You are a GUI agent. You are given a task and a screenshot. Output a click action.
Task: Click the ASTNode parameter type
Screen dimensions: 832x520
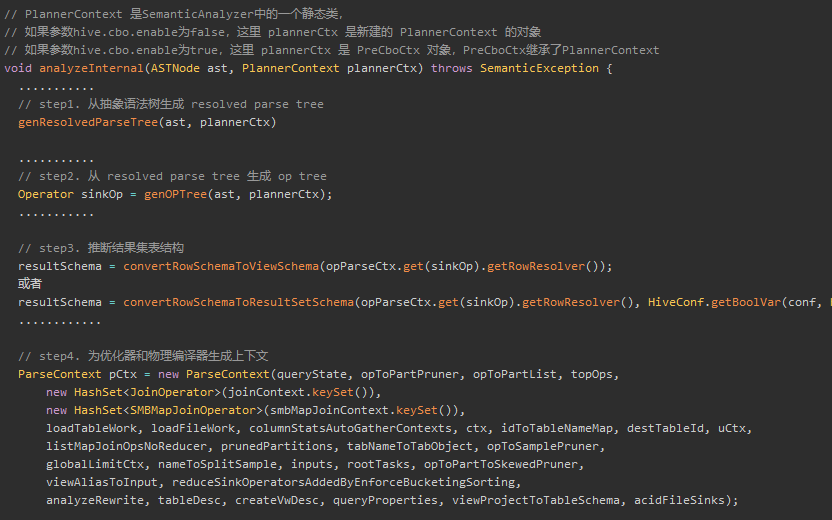coord(172,68)
